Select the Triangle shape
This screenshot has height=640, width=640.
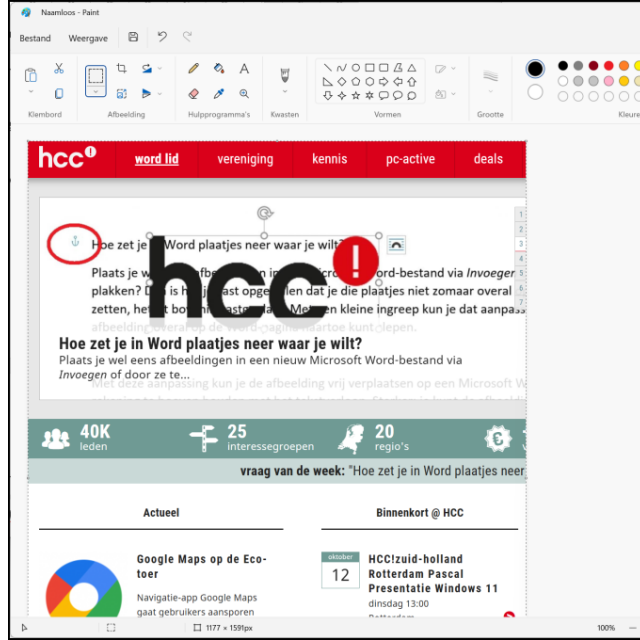[412, 68]
